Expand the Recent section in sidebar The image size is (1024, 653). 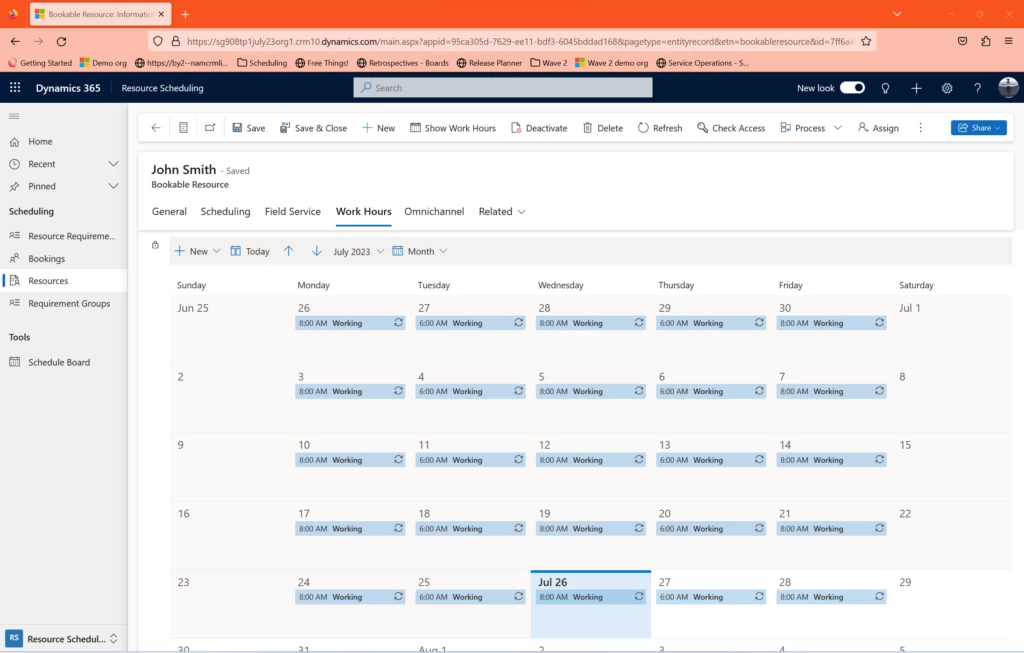coord(113,164)
